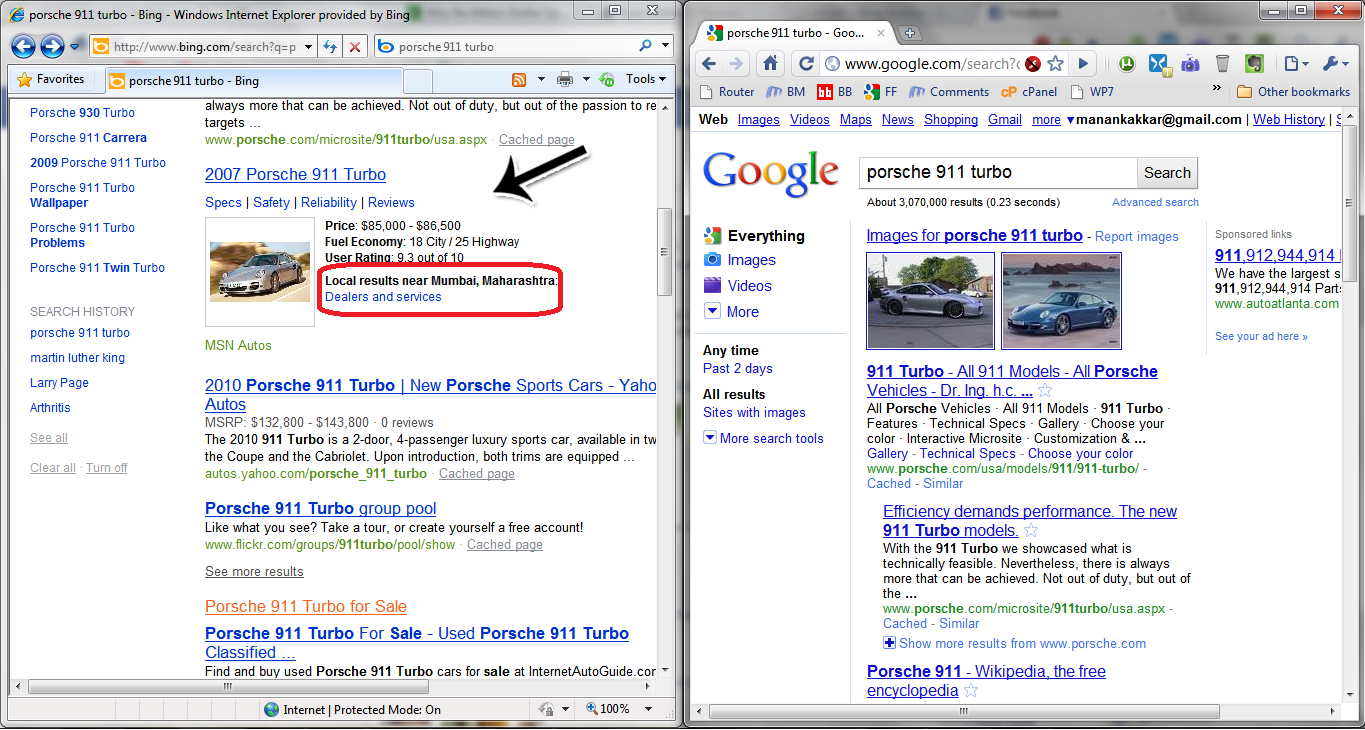Click the red blocked icon in Chrome address bar

1032,64
